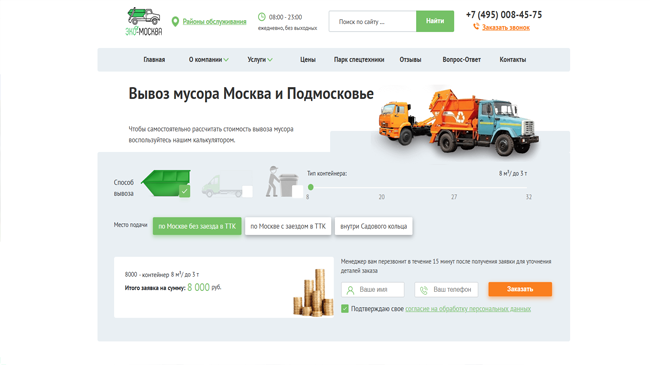Expand the Услуги menu chevron
Viewport: 650px width, 365px height.
270,60
